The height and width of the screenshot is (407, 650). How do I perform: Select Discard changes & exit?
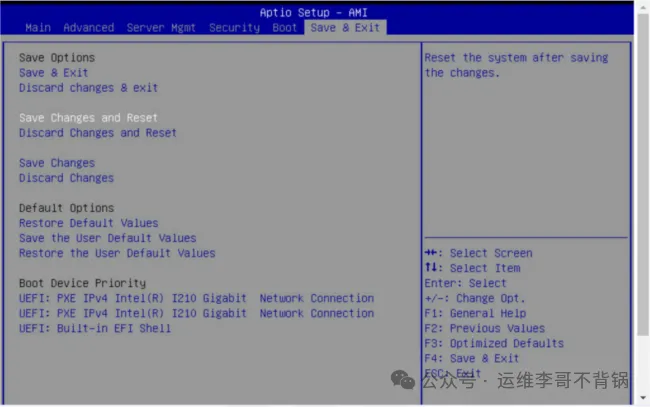(88, 88)
